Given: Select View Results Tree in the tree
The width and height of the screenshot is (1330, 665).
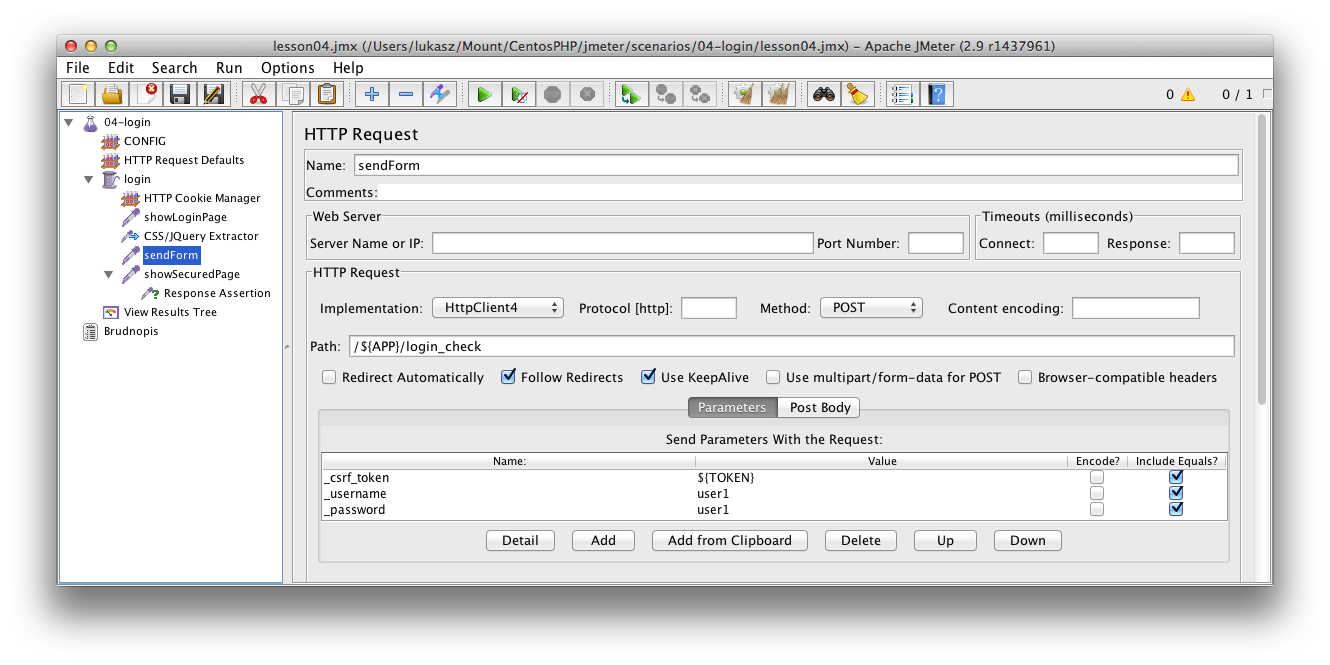Looking at the screenshot, I should coord(170,312).
